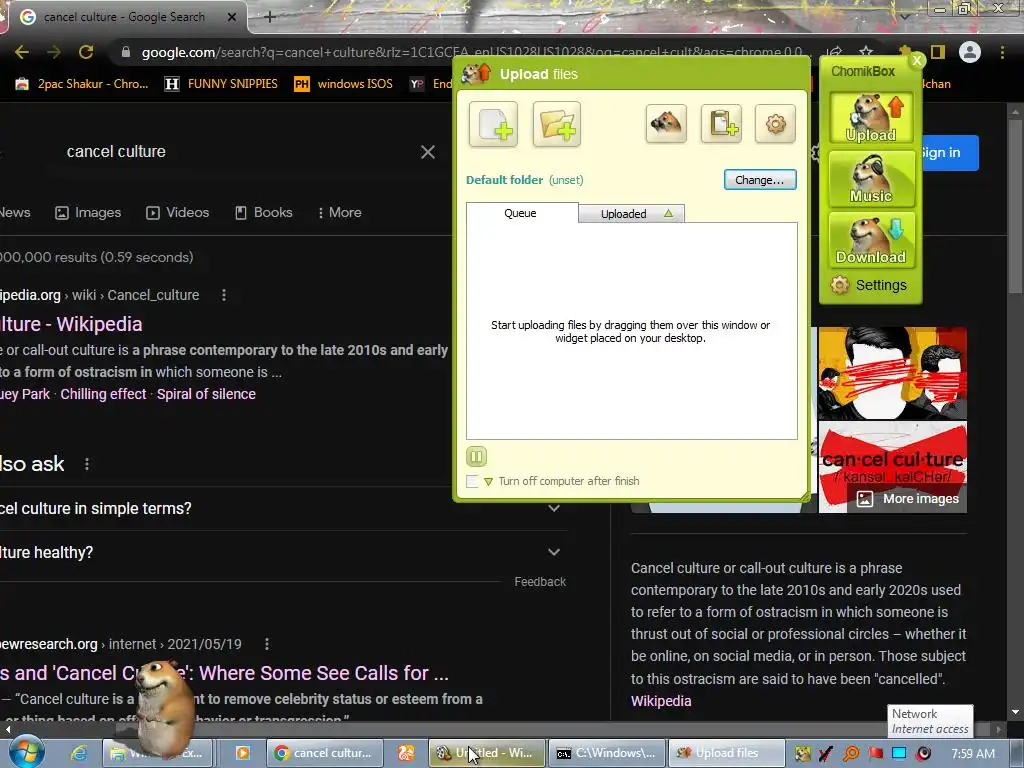The width and height of the screenshot is (1024, 768).
Task: Switch to the Upload files taskbar button
Action: pos(727,753)
